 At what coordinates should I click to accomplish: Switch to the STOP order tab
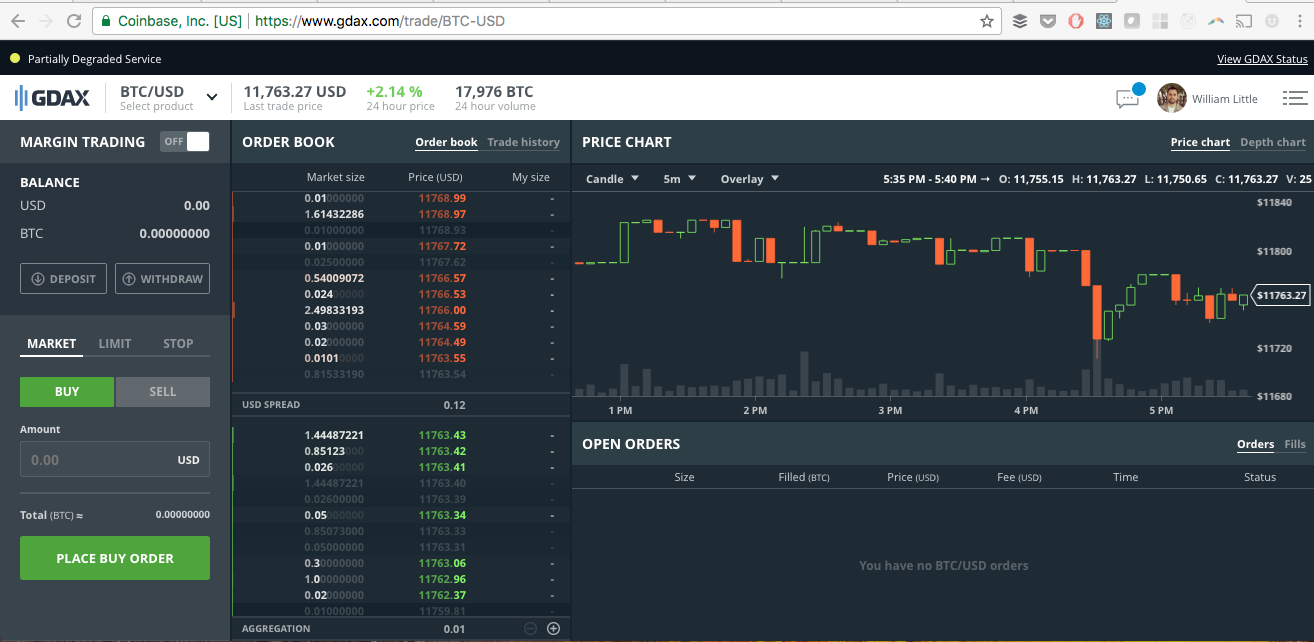[178, 343]
